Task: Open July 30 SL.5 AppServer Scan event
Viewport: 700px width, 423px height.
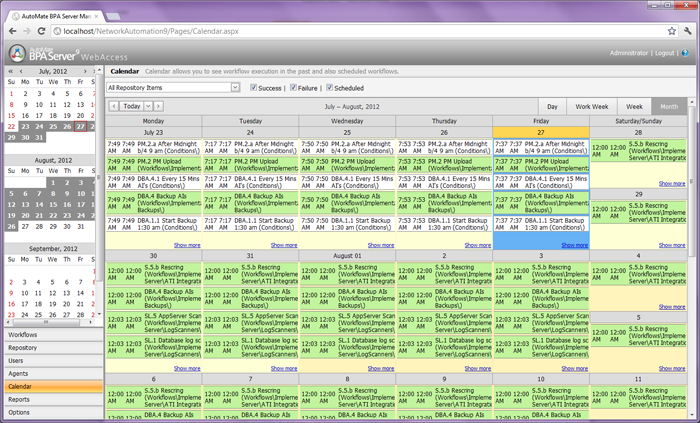Action: [154, 323]
